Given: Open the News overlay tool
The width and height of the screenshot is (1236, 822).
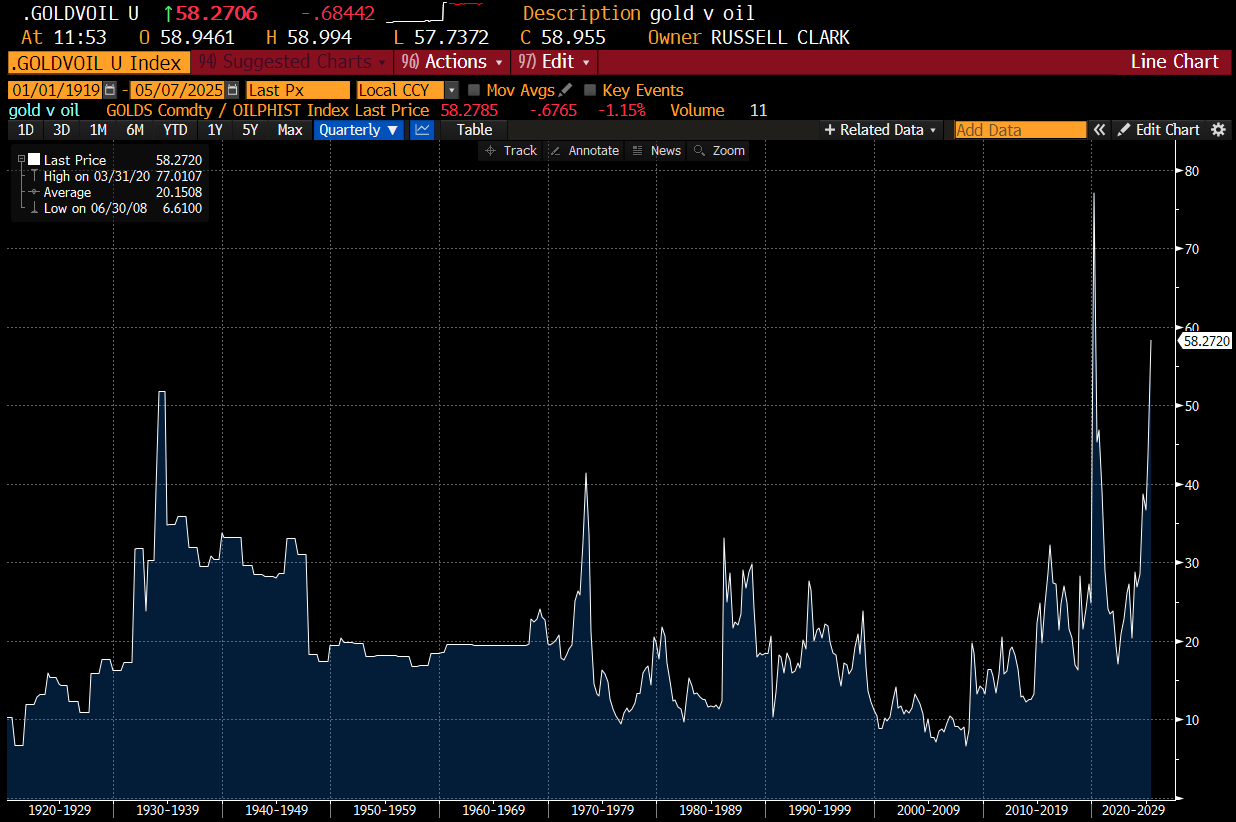Looking at the screenshot, I should click(x=657, y=150).
